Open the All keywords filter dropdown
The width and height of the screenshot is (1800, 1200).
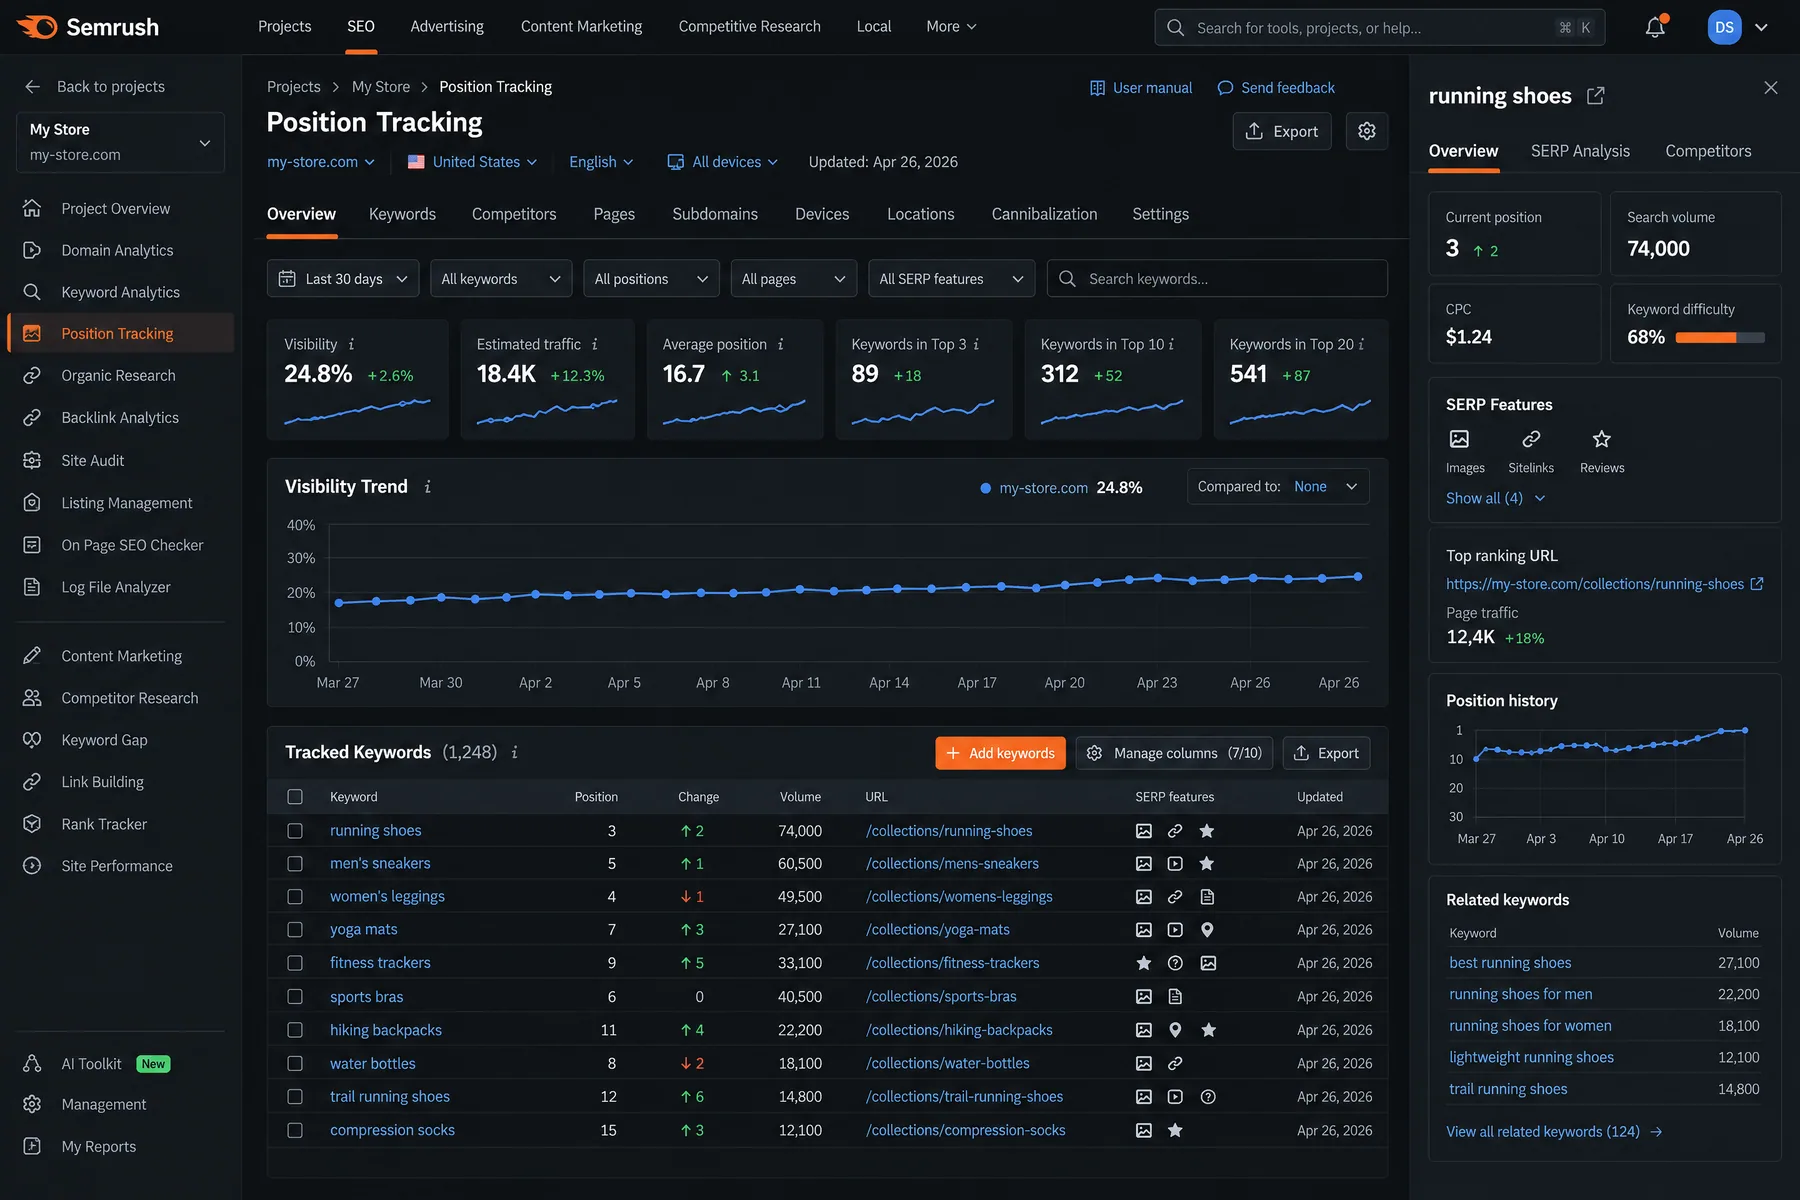tap(501, 279)
